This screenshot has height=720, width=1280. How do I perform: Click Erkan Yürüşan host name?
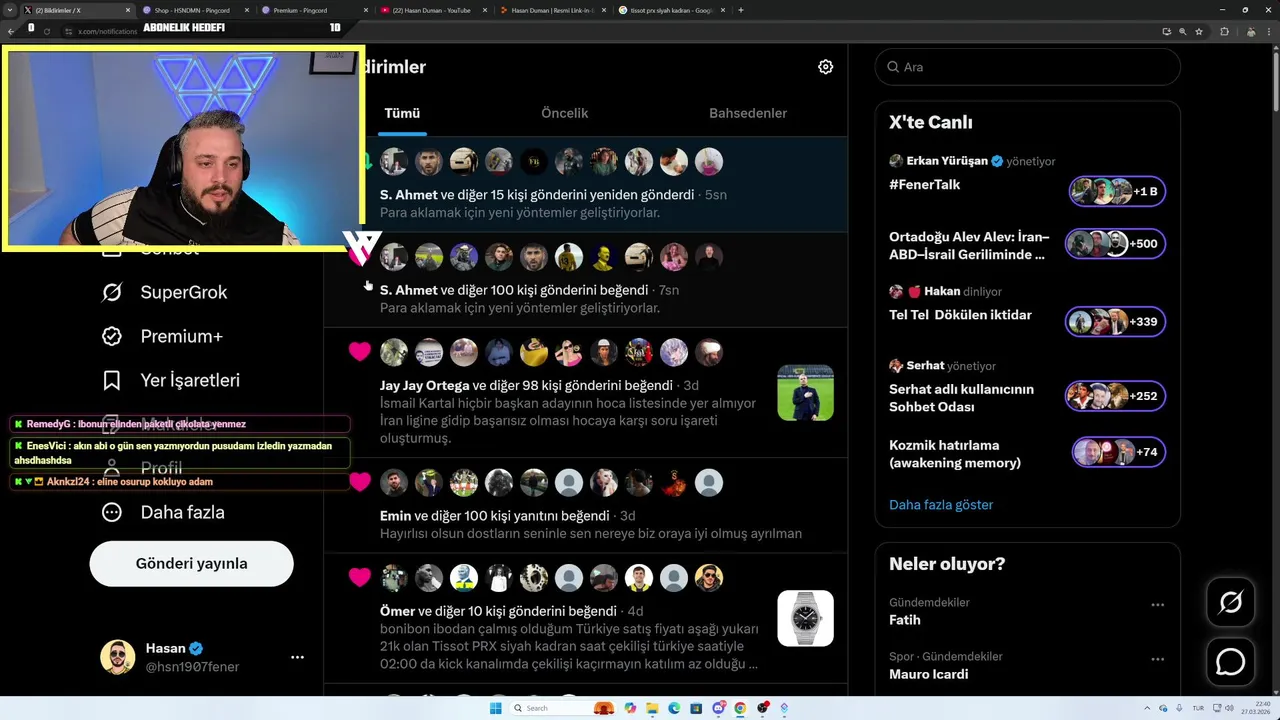tap(947, 160)
